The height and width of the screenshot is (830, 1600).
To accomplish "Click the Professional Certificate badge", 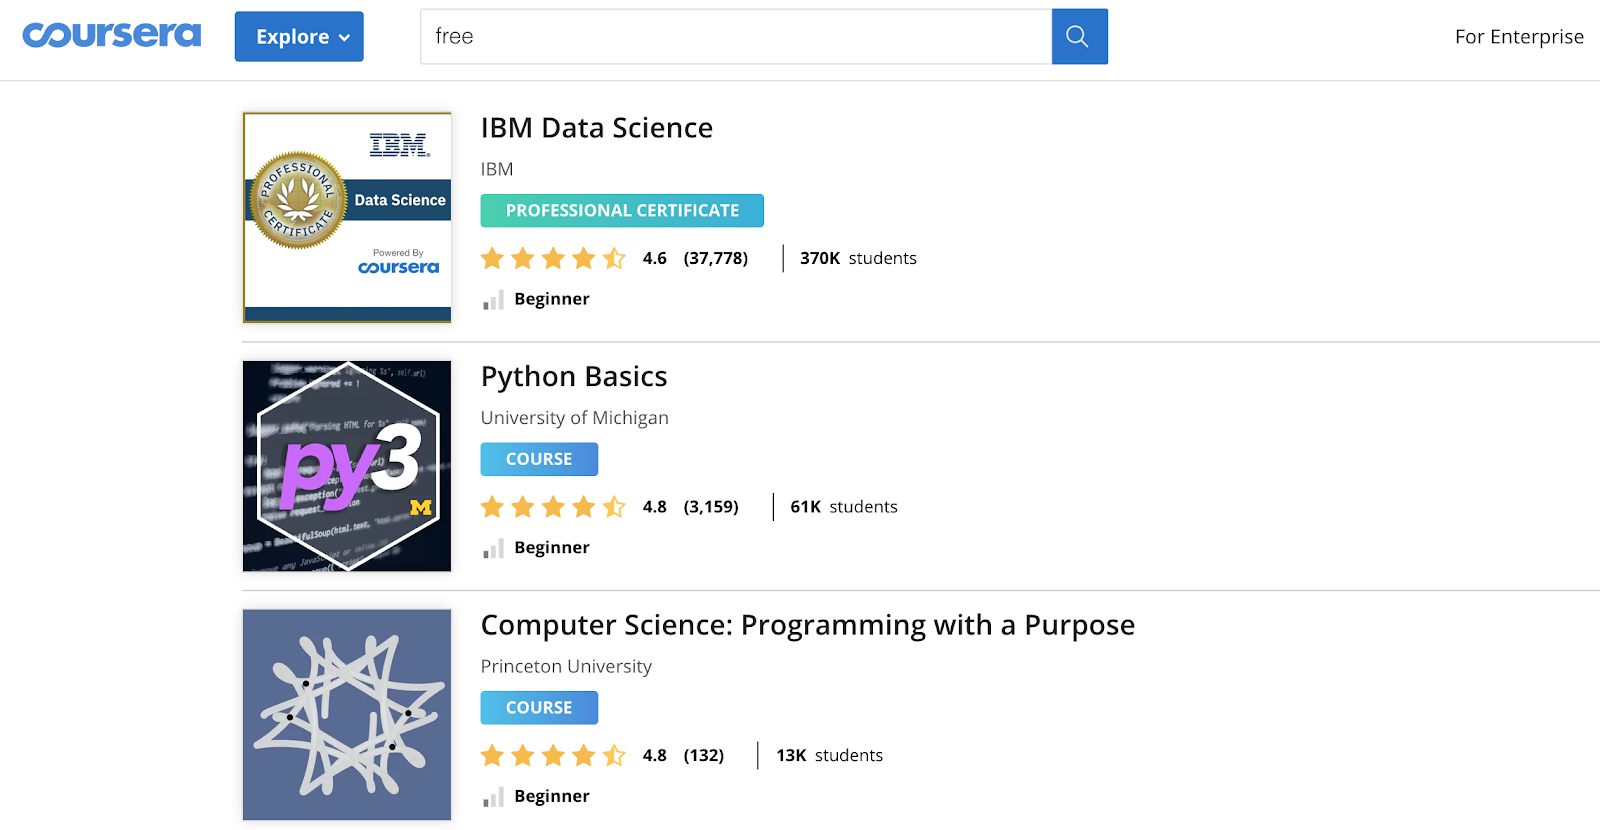I will coord(622,211).
